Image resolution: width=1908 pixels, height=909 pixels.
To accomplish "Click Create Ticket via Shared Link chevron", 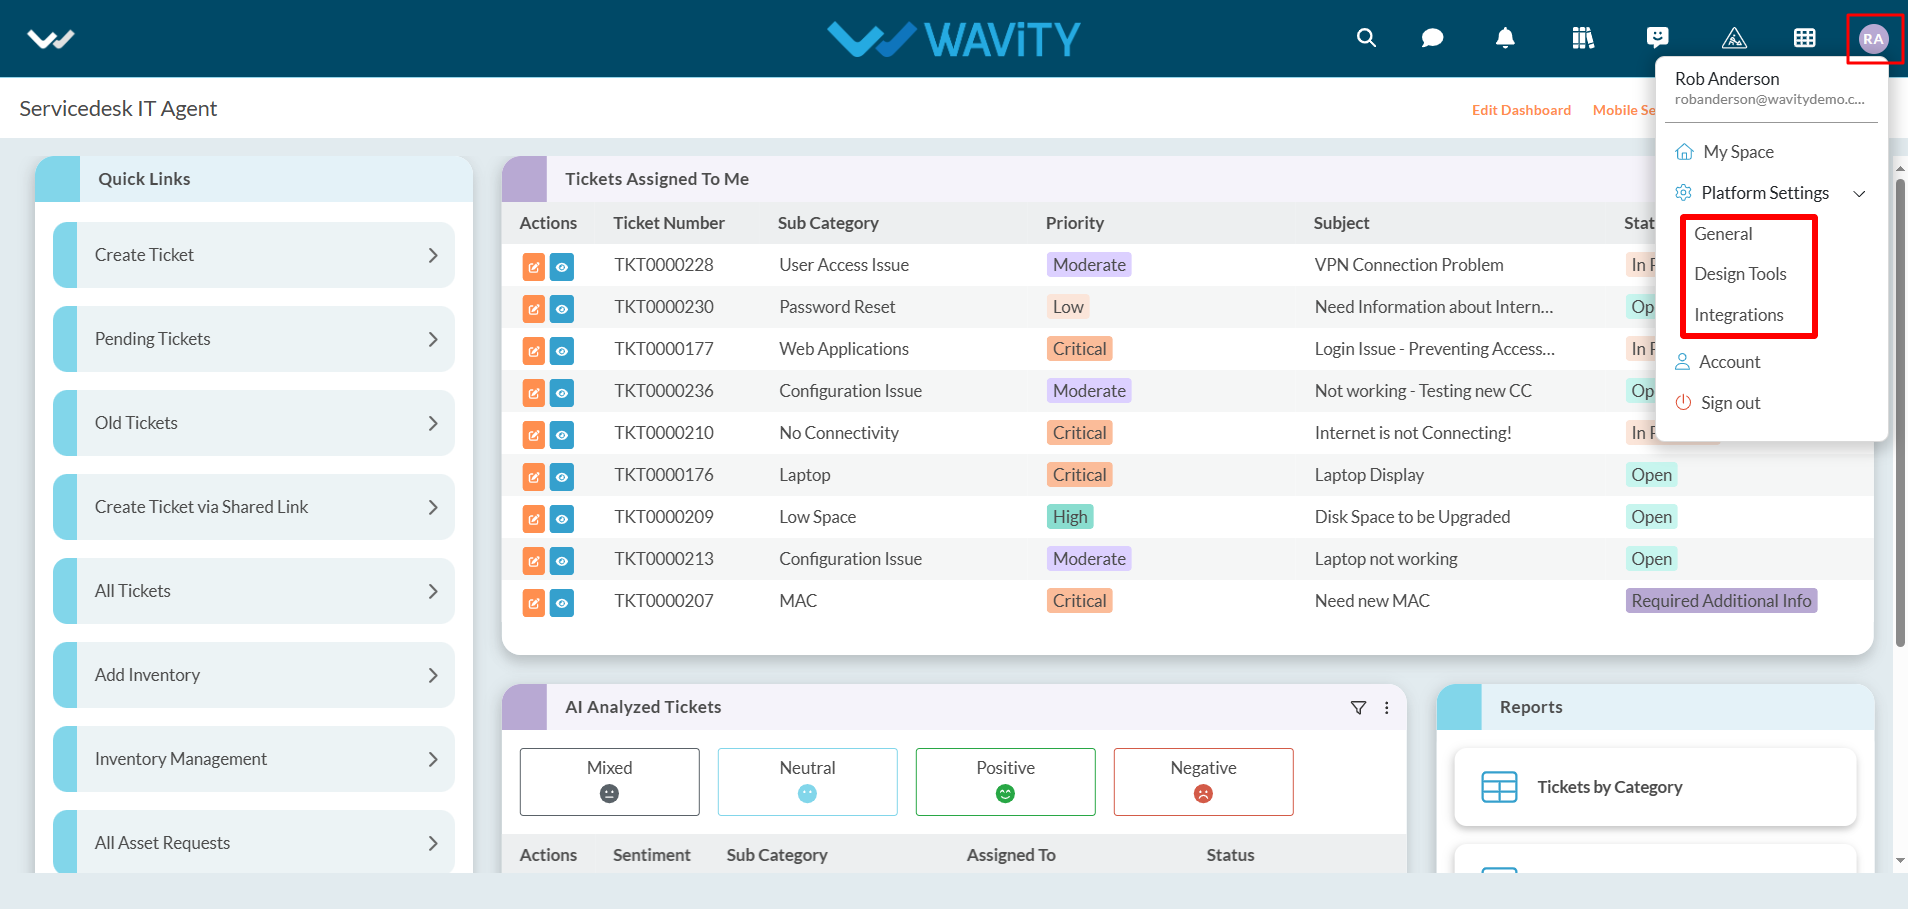I will (433, 507).
